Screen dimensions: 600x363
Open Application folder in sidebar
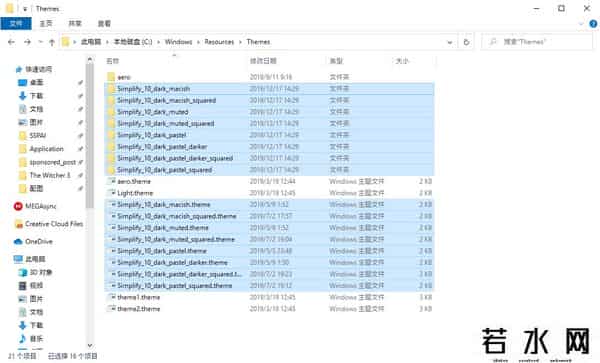tap(46, 149)
